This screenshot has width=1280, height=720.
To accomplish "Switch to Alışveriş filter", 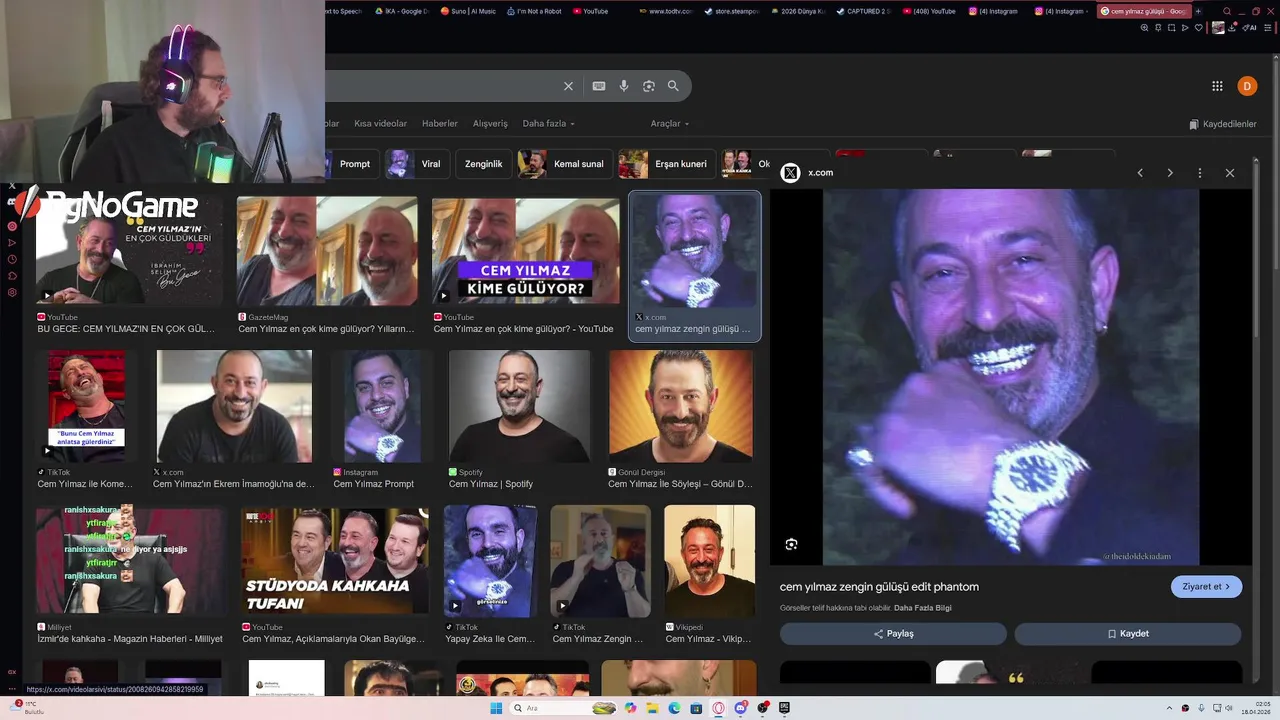I will click(x=490, y=124).
